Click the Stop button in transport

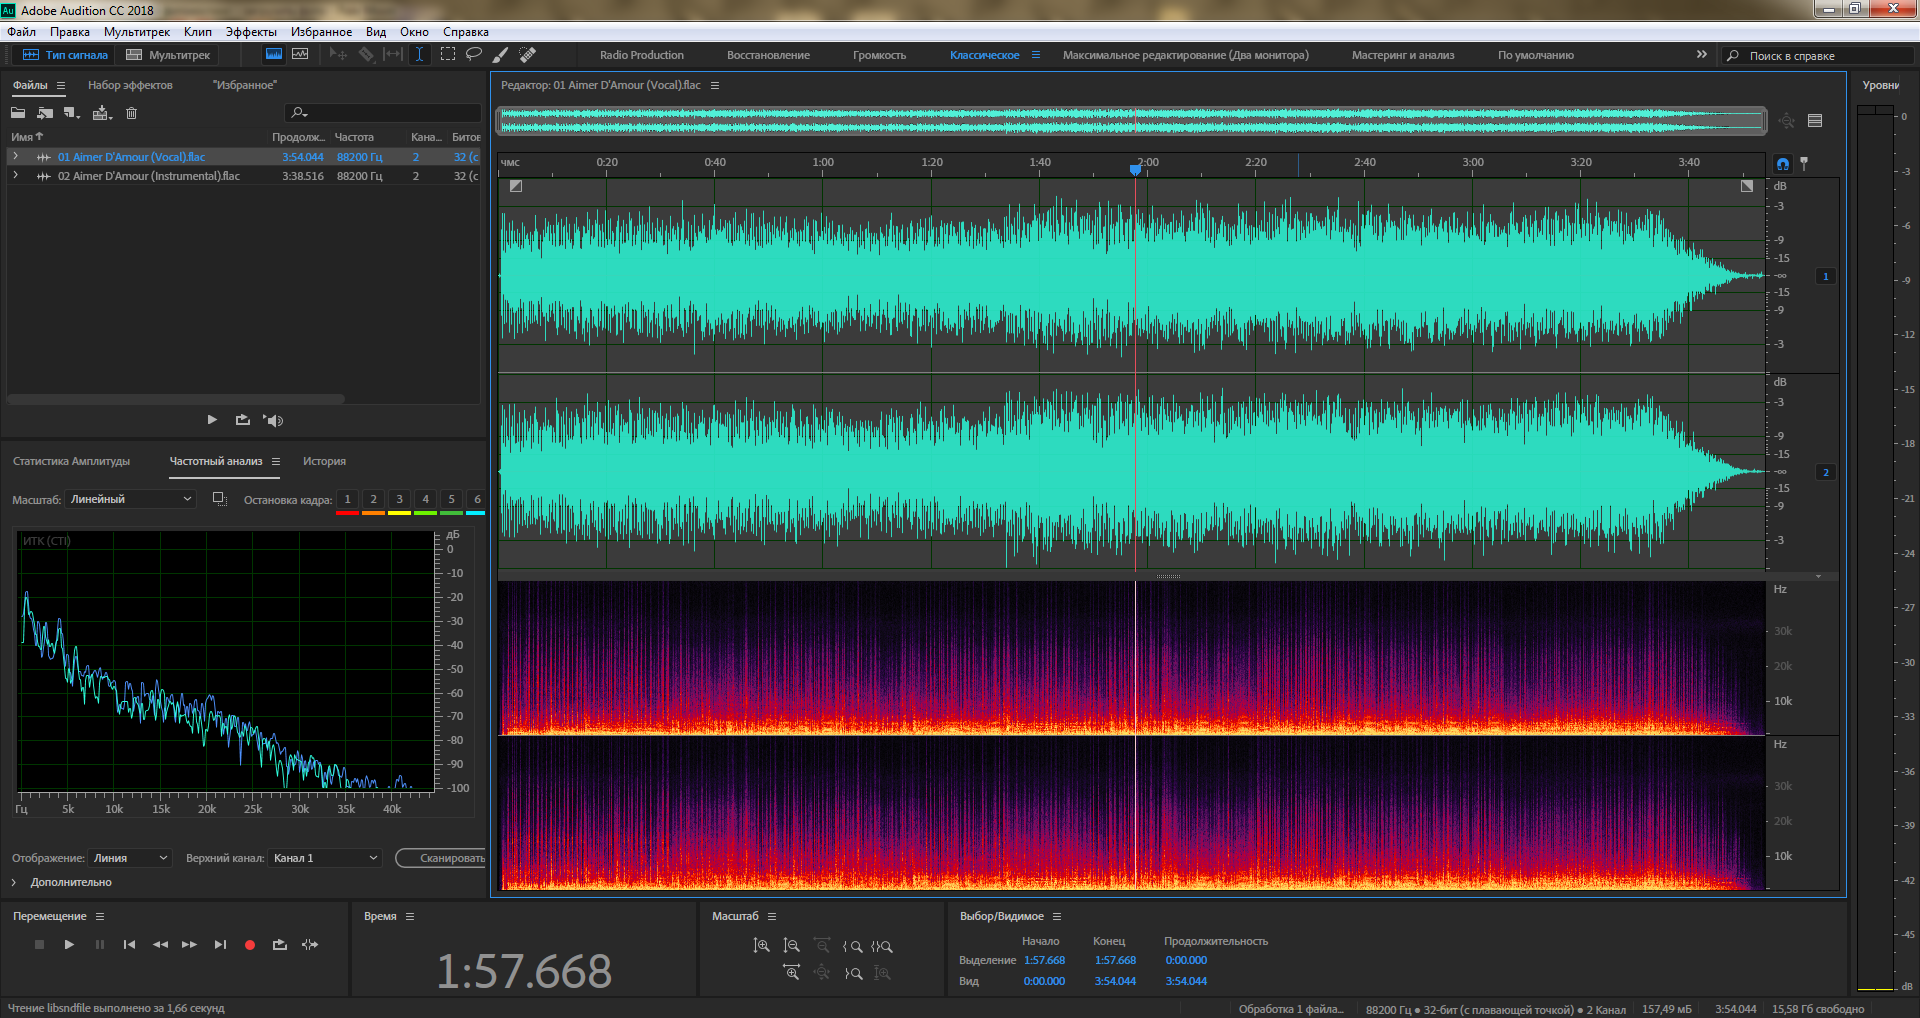(x=39, y=945)
